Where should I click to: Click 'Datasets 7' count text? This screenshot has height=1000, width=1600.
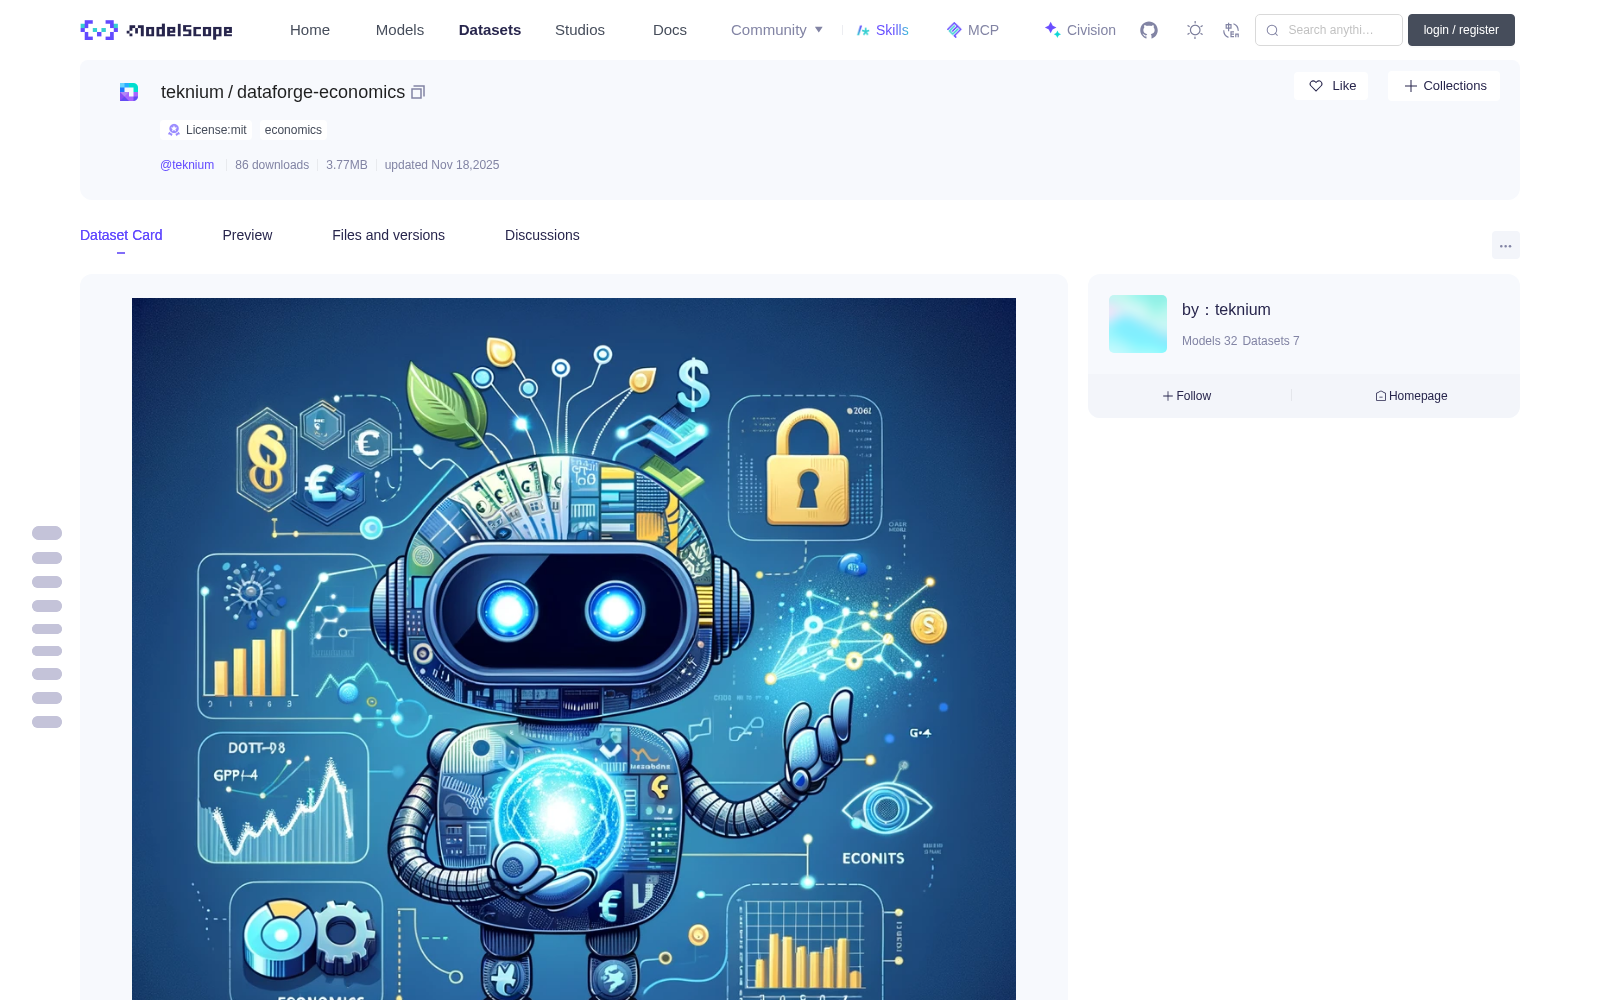(1271, 341)
